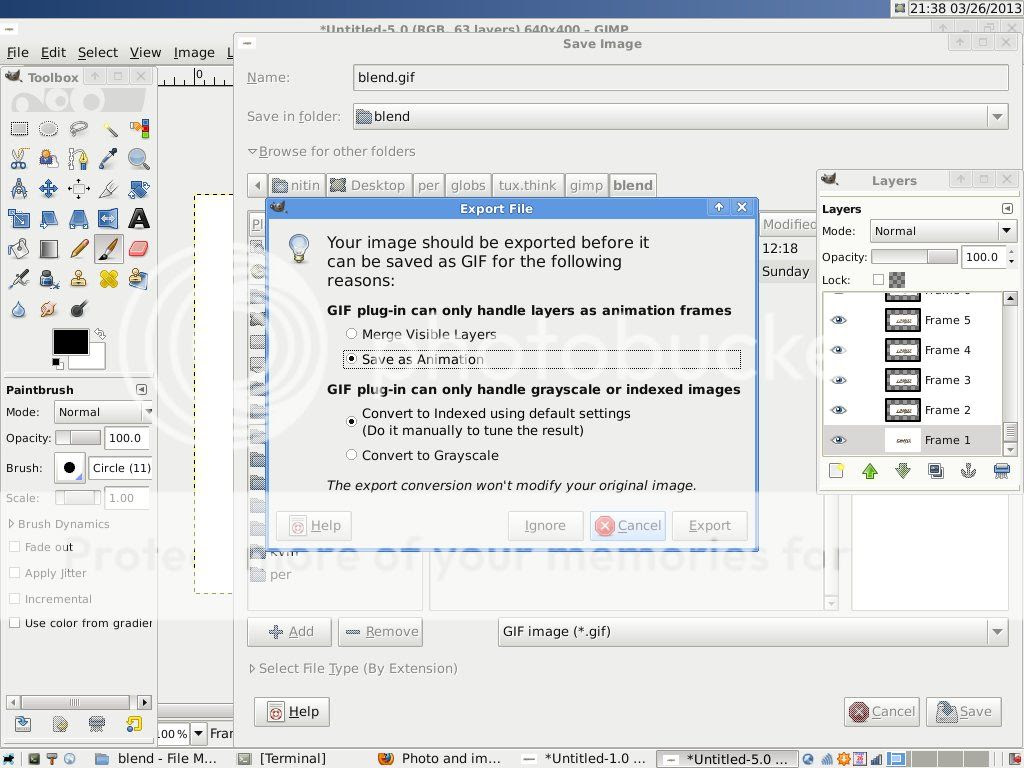Select the Frame 2 layer thumbnail

(x=903, y=410)
